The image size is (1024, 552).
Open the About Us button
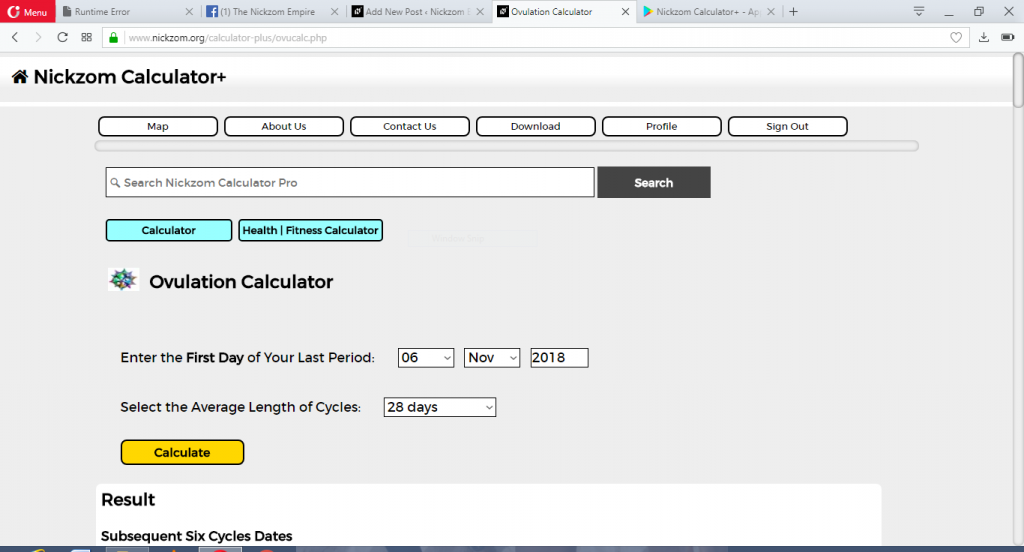click(284, 126)
